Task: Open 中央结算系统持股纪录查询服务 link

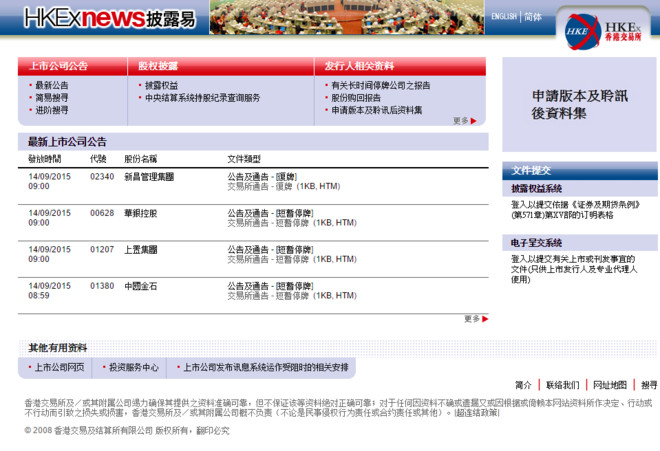Action: coord(202,98)
